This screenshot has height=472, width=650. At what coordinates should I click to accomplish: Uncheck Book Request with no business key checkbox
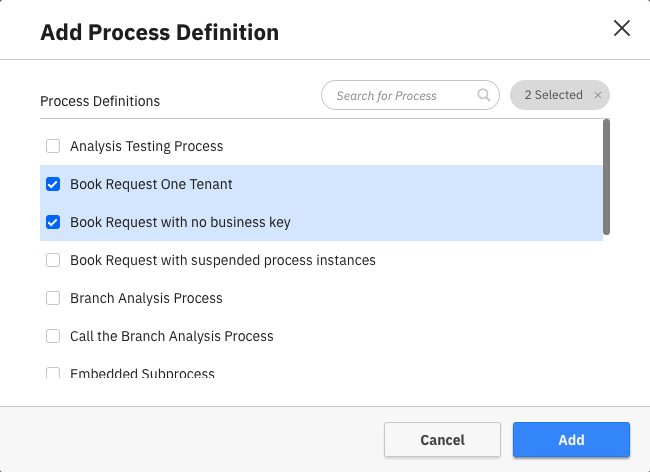click(x=53, y=223)
